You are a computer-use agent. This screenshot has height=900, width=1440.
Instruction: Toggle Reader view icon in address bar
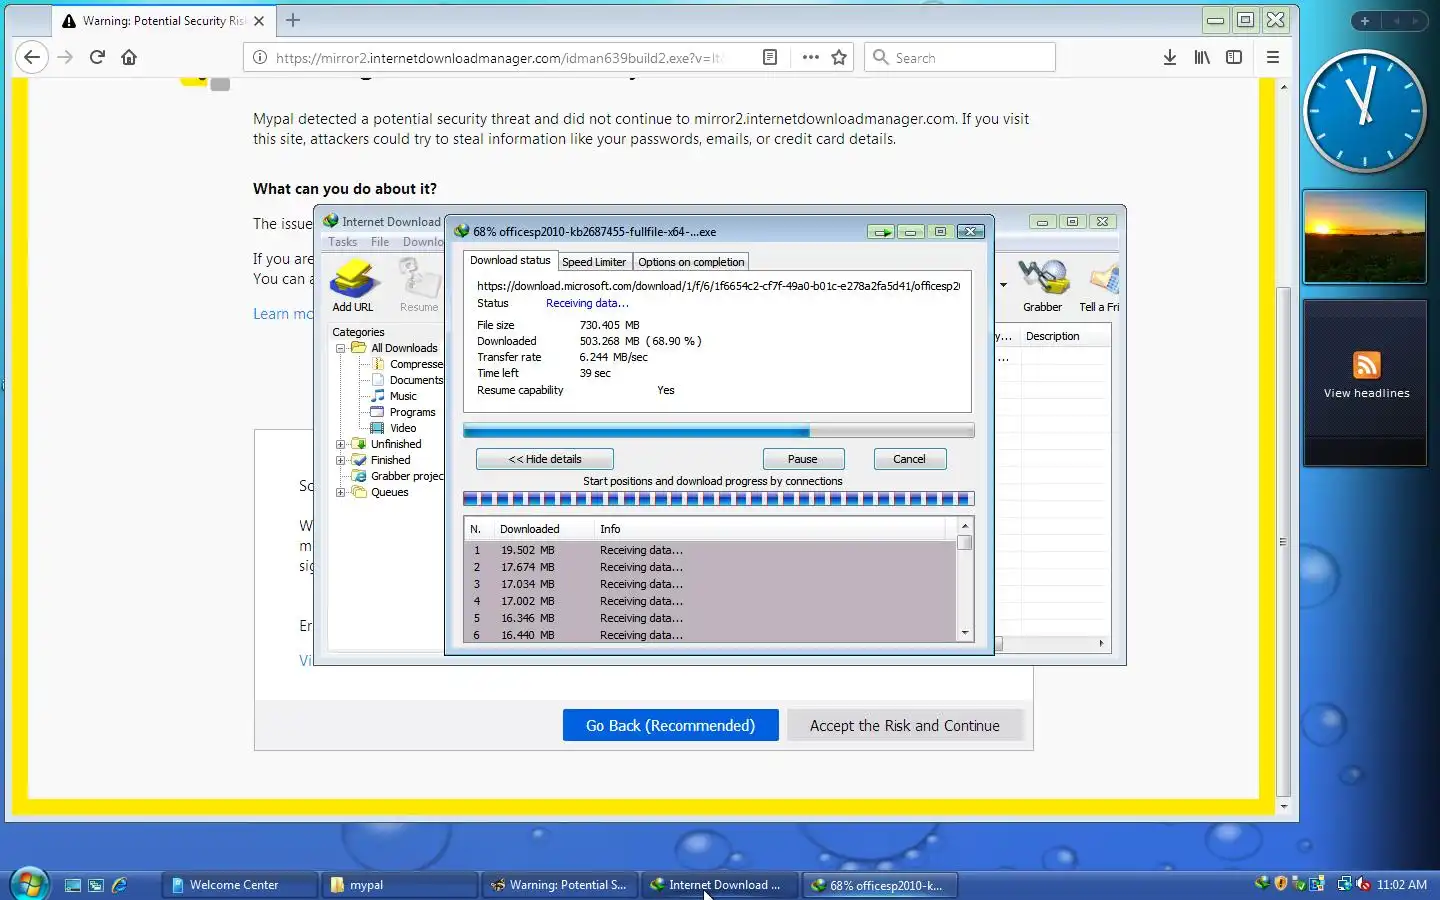click(770, 57)
